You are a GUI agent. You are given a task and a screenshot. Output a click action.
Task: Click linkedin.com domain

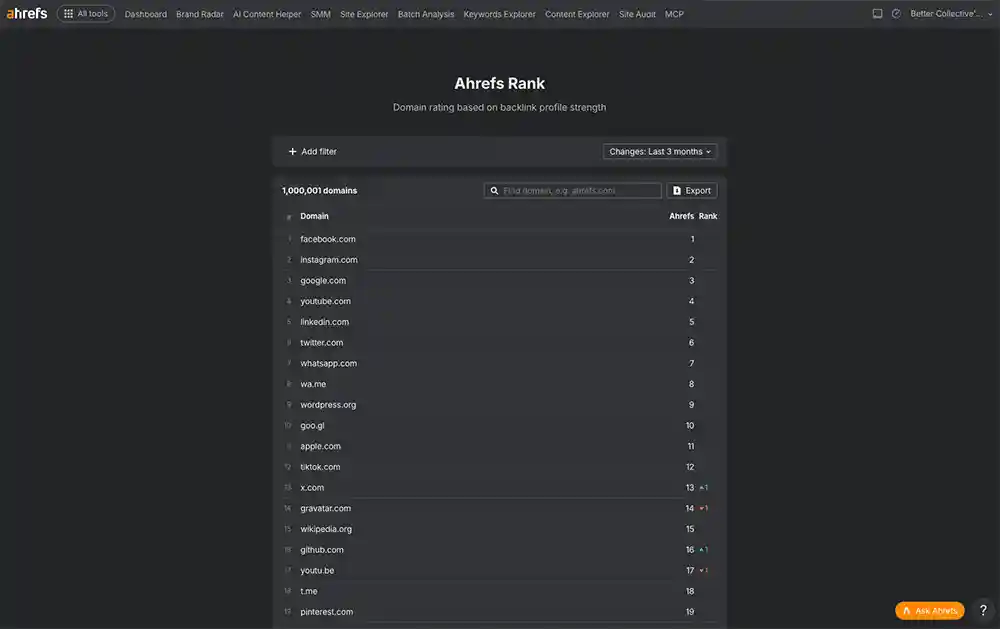click(x=325, y=322)
